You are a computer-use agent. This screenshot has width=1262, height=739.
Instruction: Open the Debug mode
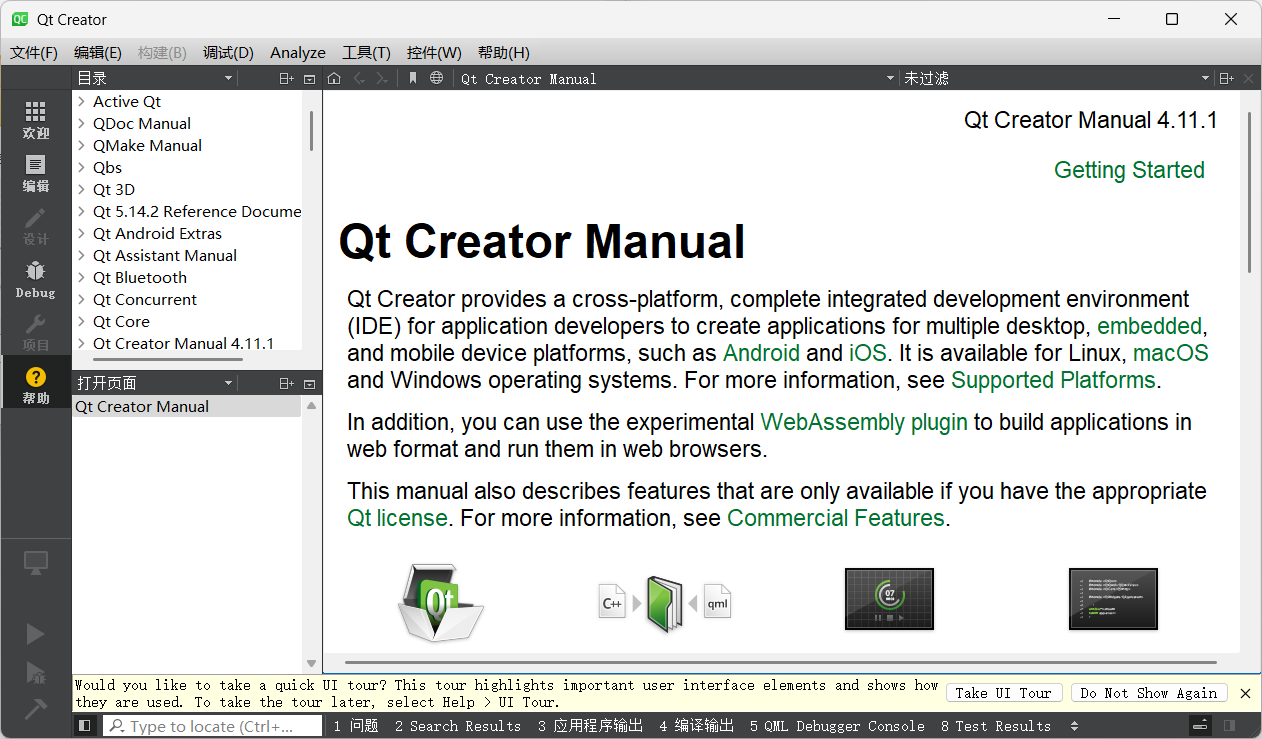(36, 280)
